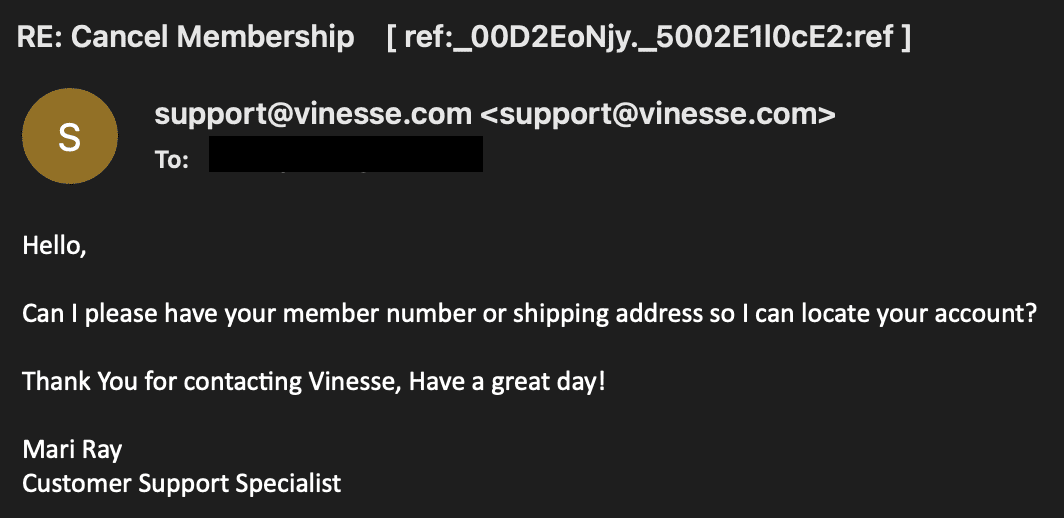Select the sender name support@vinesse.com

click(313, 115)
